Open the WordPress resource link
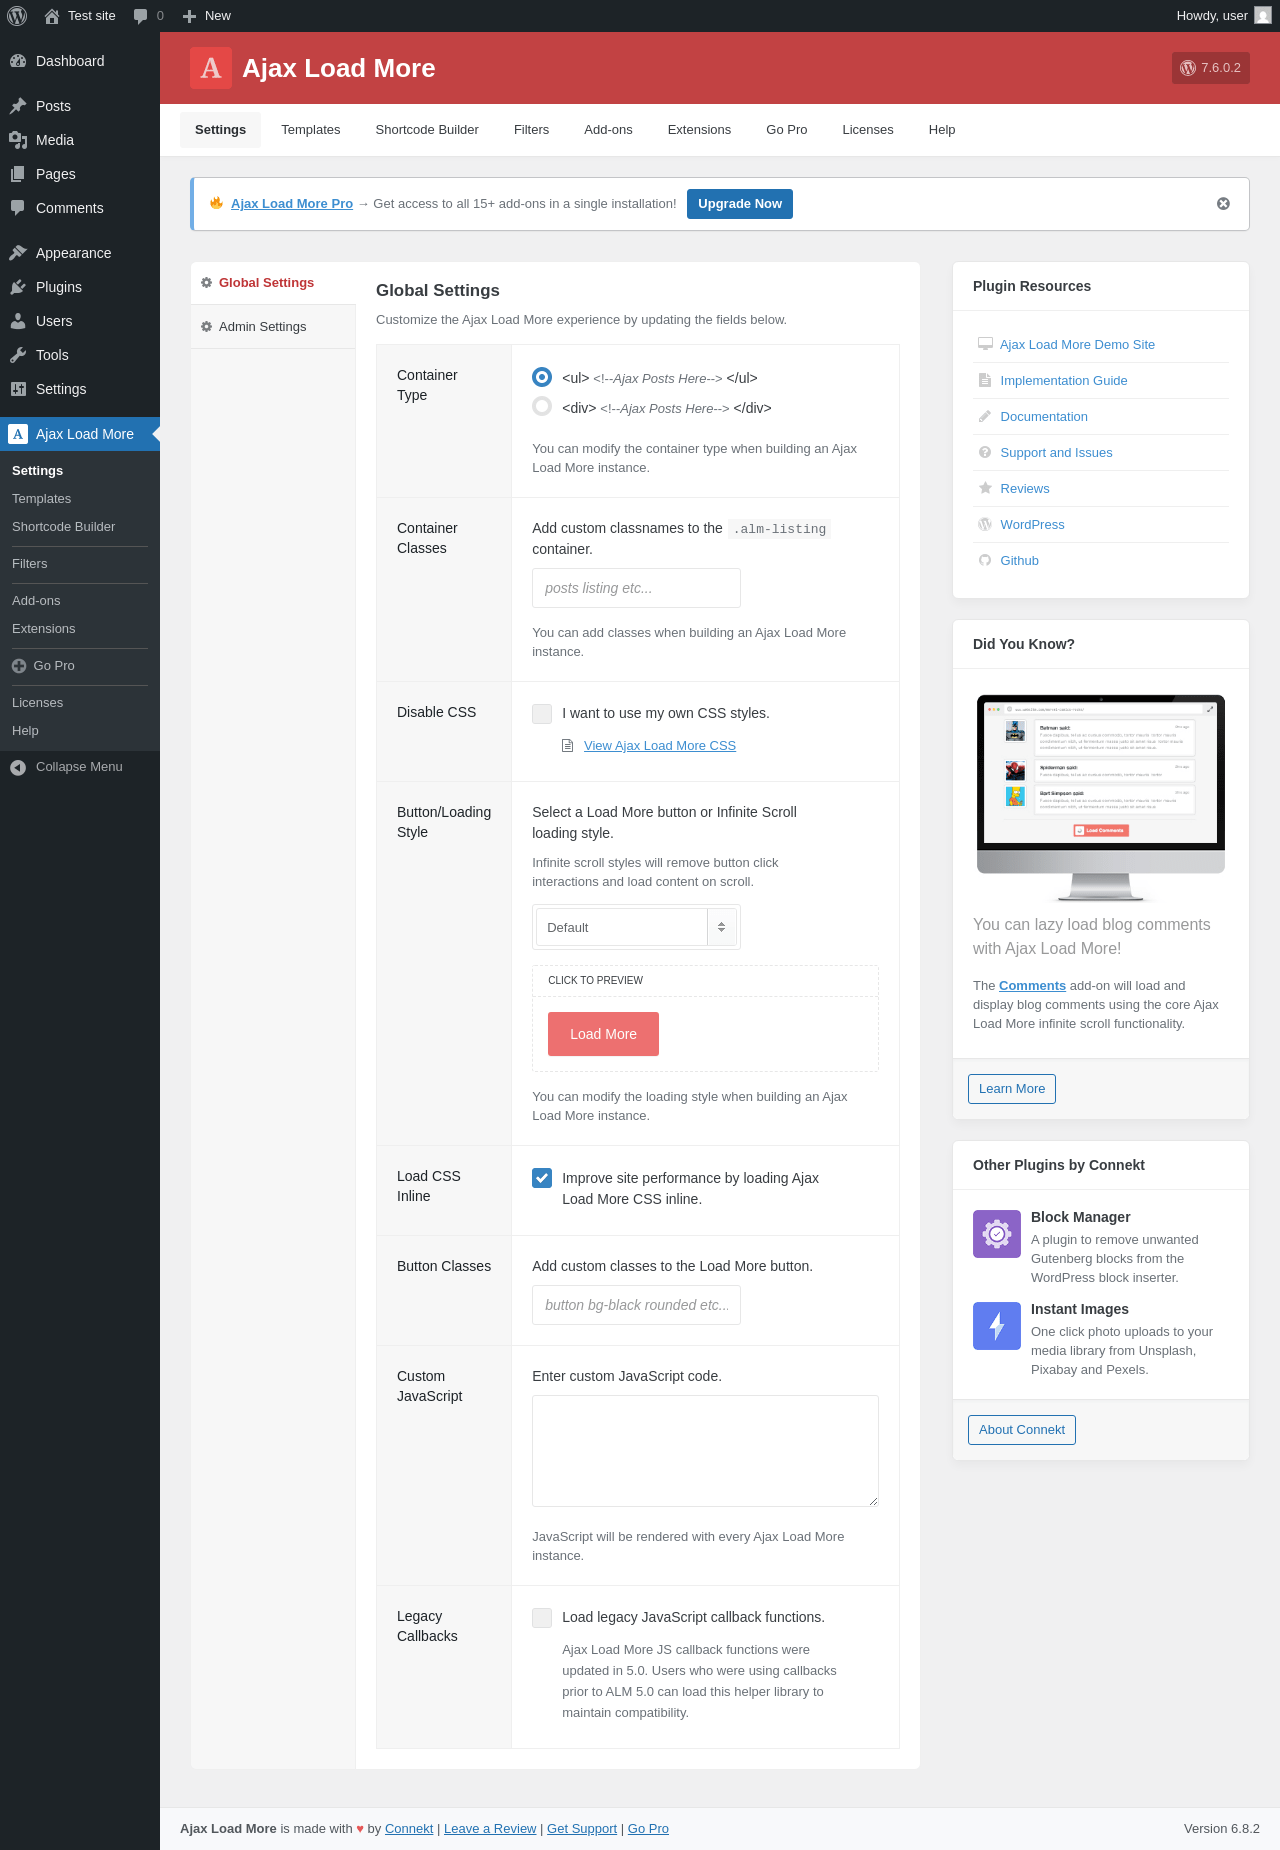This screenshot has height=1850, width=1280. click(x=1032, y=525)
